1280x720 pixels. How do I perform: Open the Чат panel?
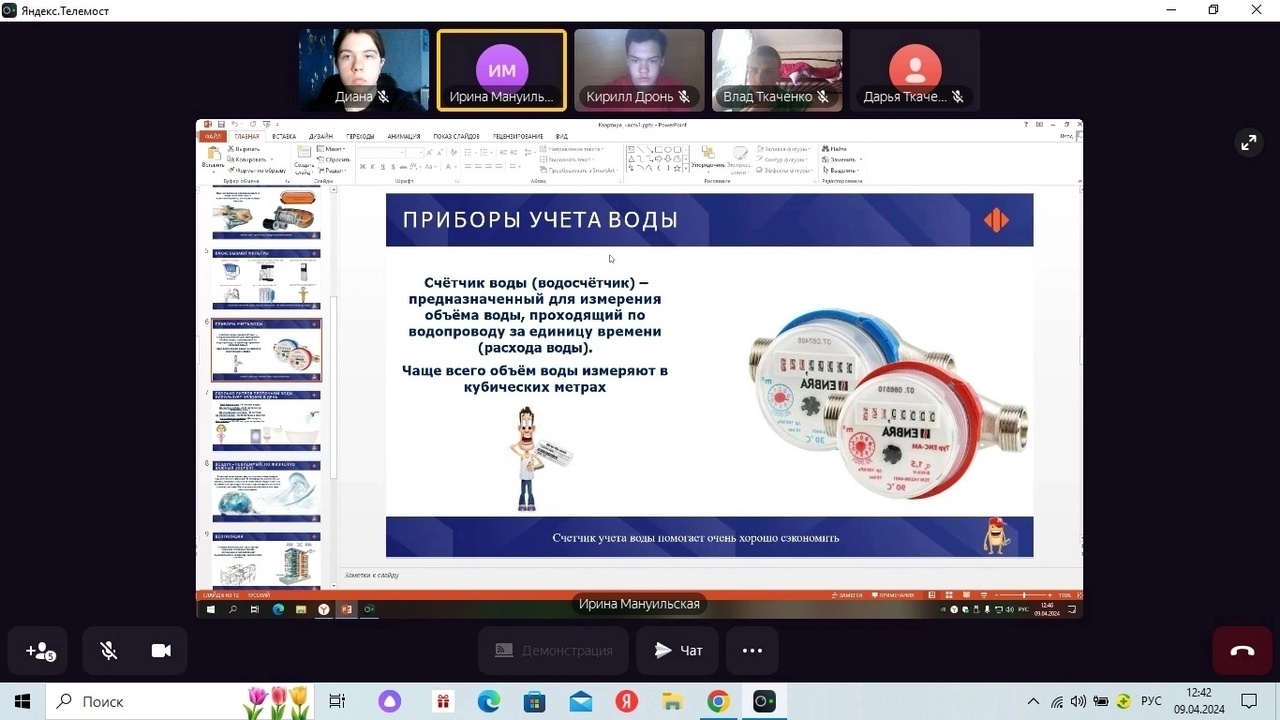(677, 651)
